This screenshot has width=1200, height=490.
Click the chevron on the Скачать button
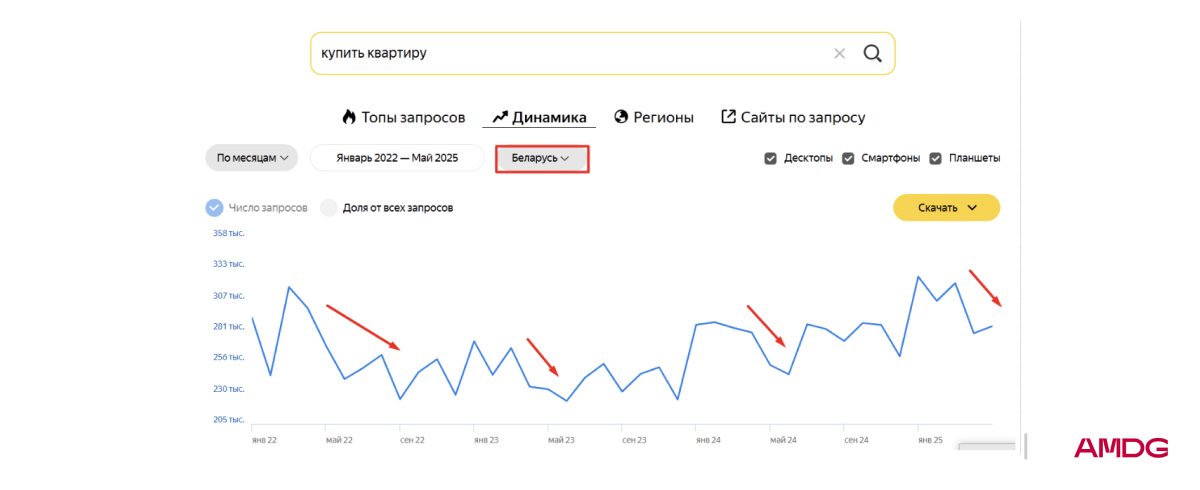(972, 208)
